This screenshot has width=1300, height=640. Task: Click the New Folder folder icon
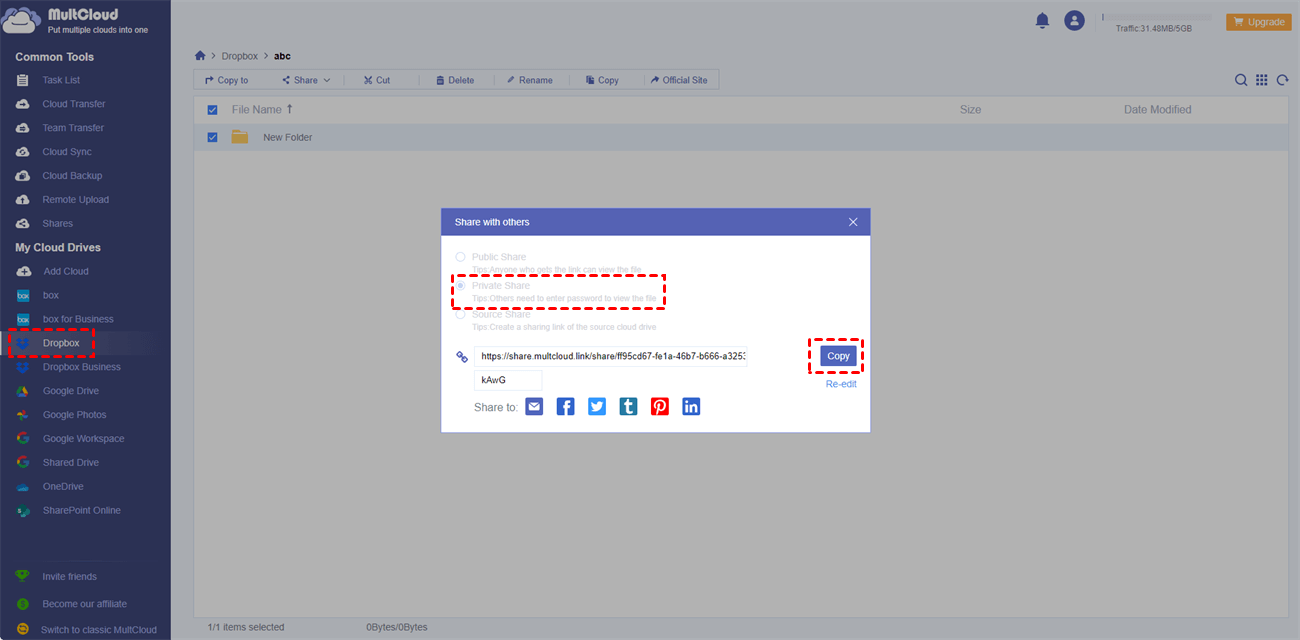click(240, 137)
